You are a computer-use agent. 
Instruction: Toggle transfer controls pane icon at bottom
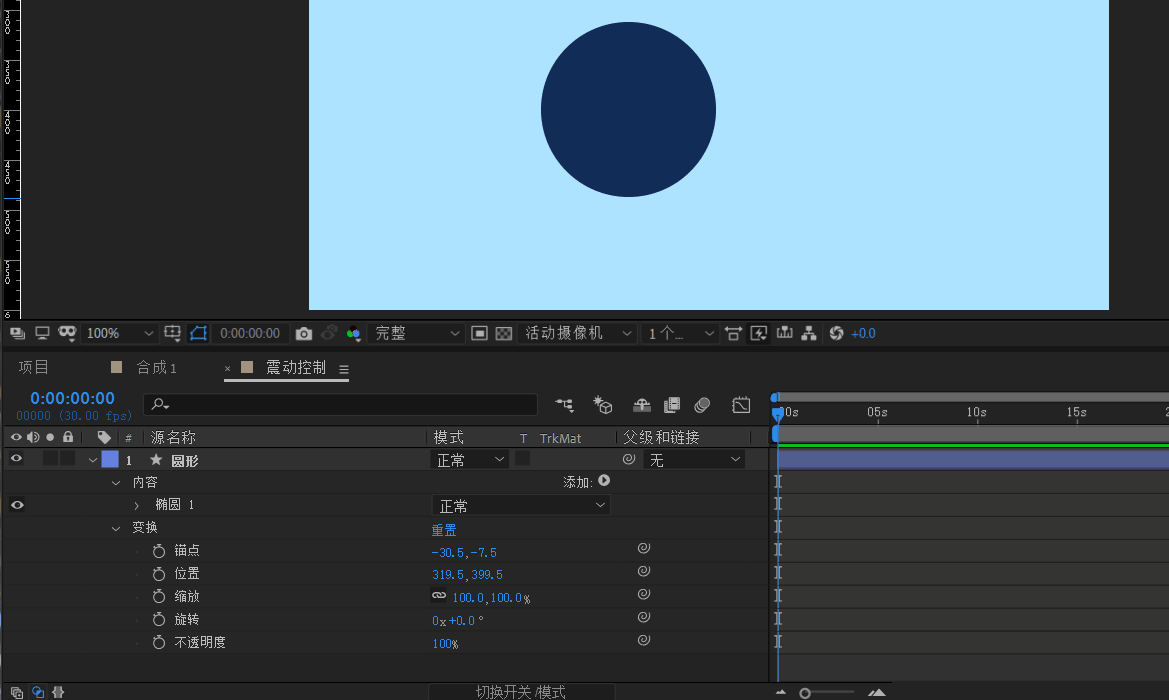pos(37,693)
